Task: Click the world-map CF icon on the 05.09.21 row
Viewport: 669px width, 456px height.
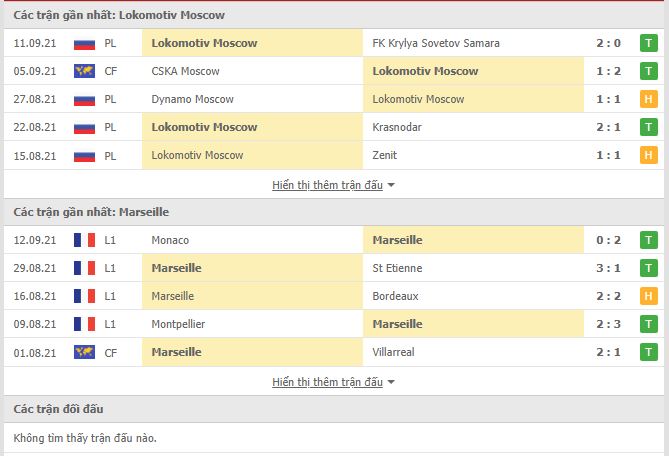Action: 84,71
